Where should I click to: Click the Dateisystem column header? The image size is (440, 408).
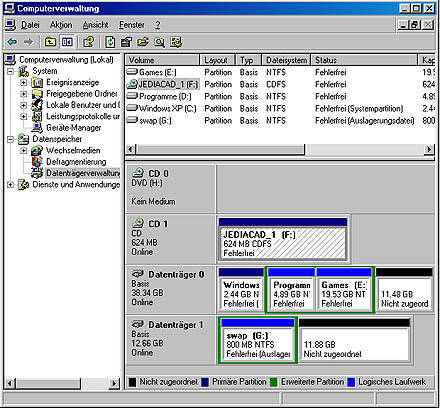tap(286, 60)
